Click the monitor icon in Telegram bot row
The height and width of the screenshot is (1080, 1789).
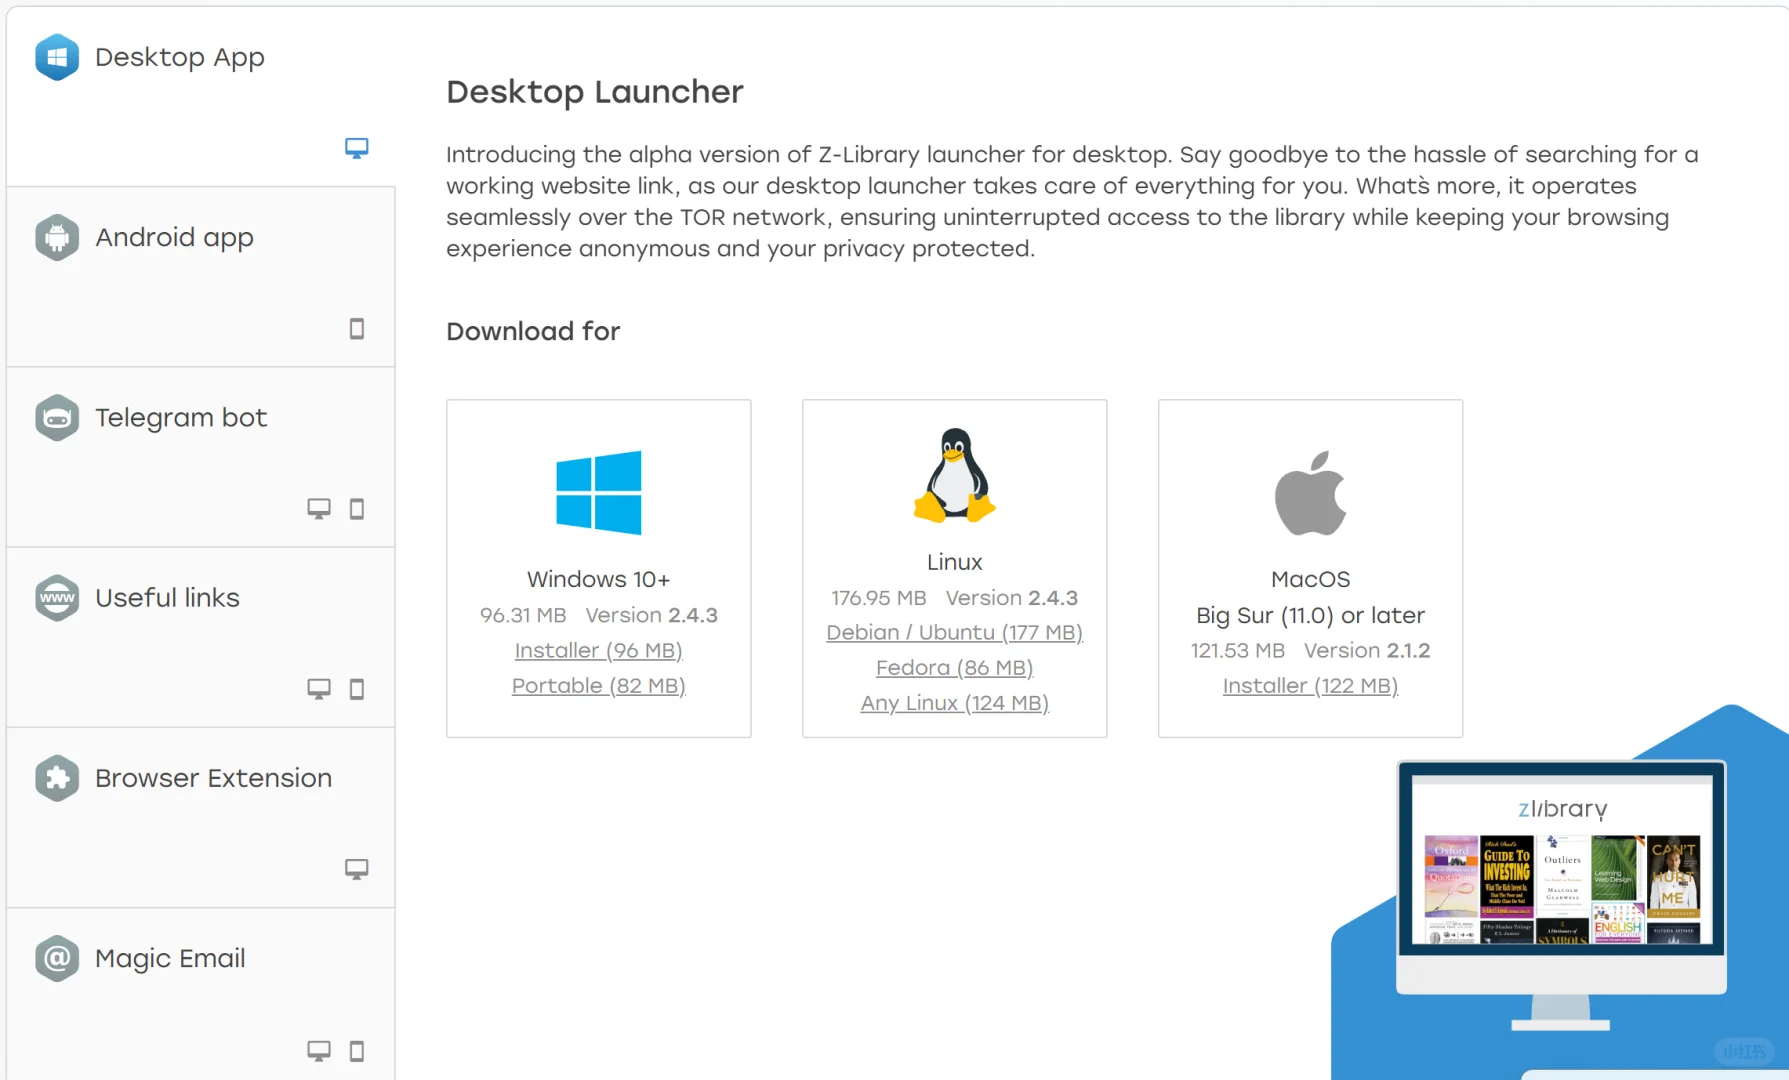point(319,508)
